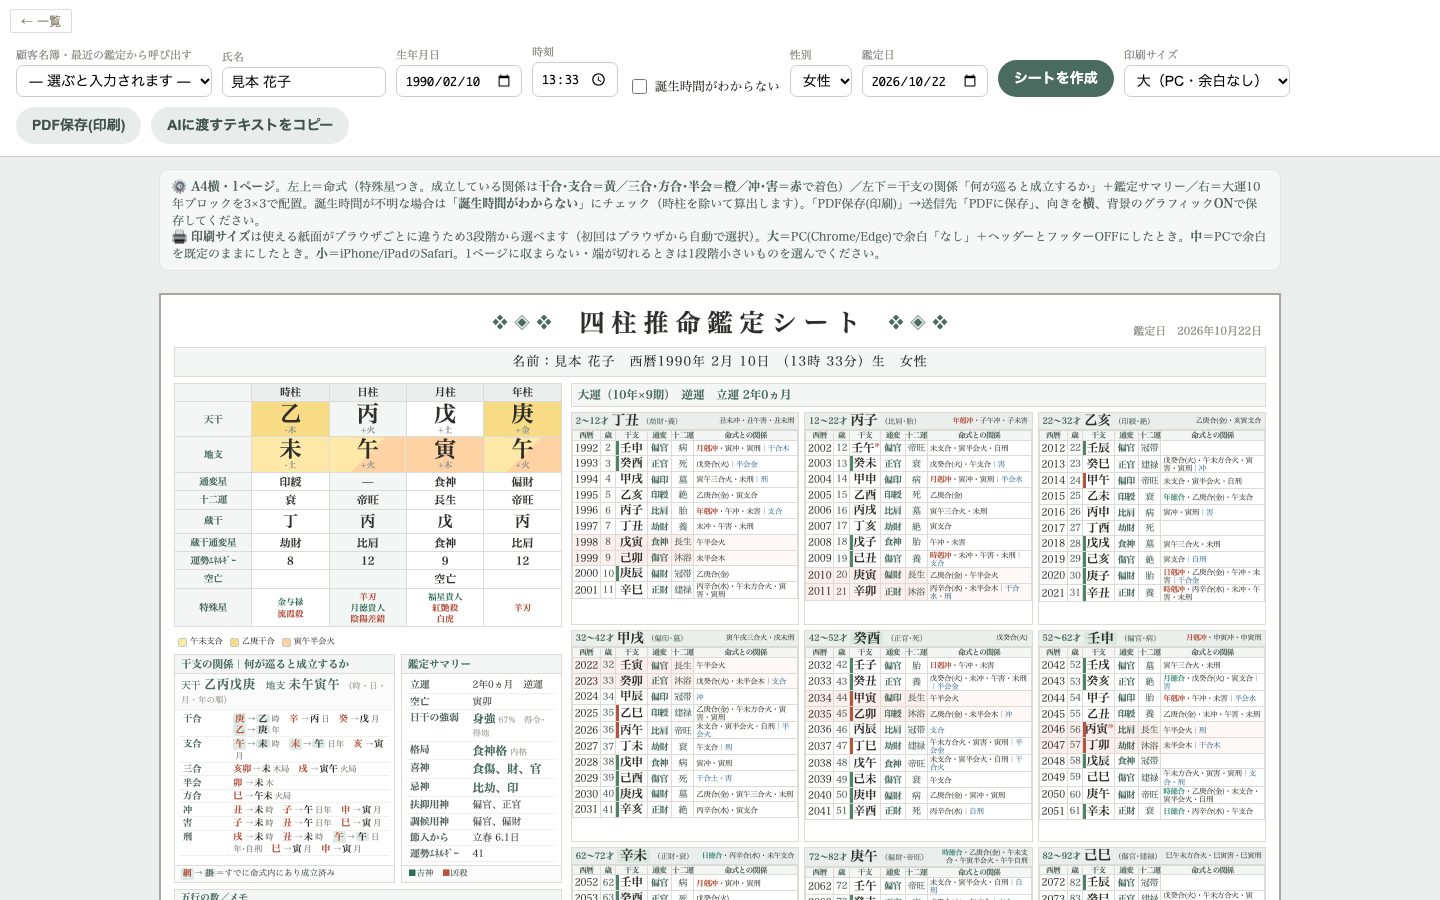Viewport: 1440px width, 900px height.
Task: Open the reading date calendar picker icon
Action: coord(970,81)
